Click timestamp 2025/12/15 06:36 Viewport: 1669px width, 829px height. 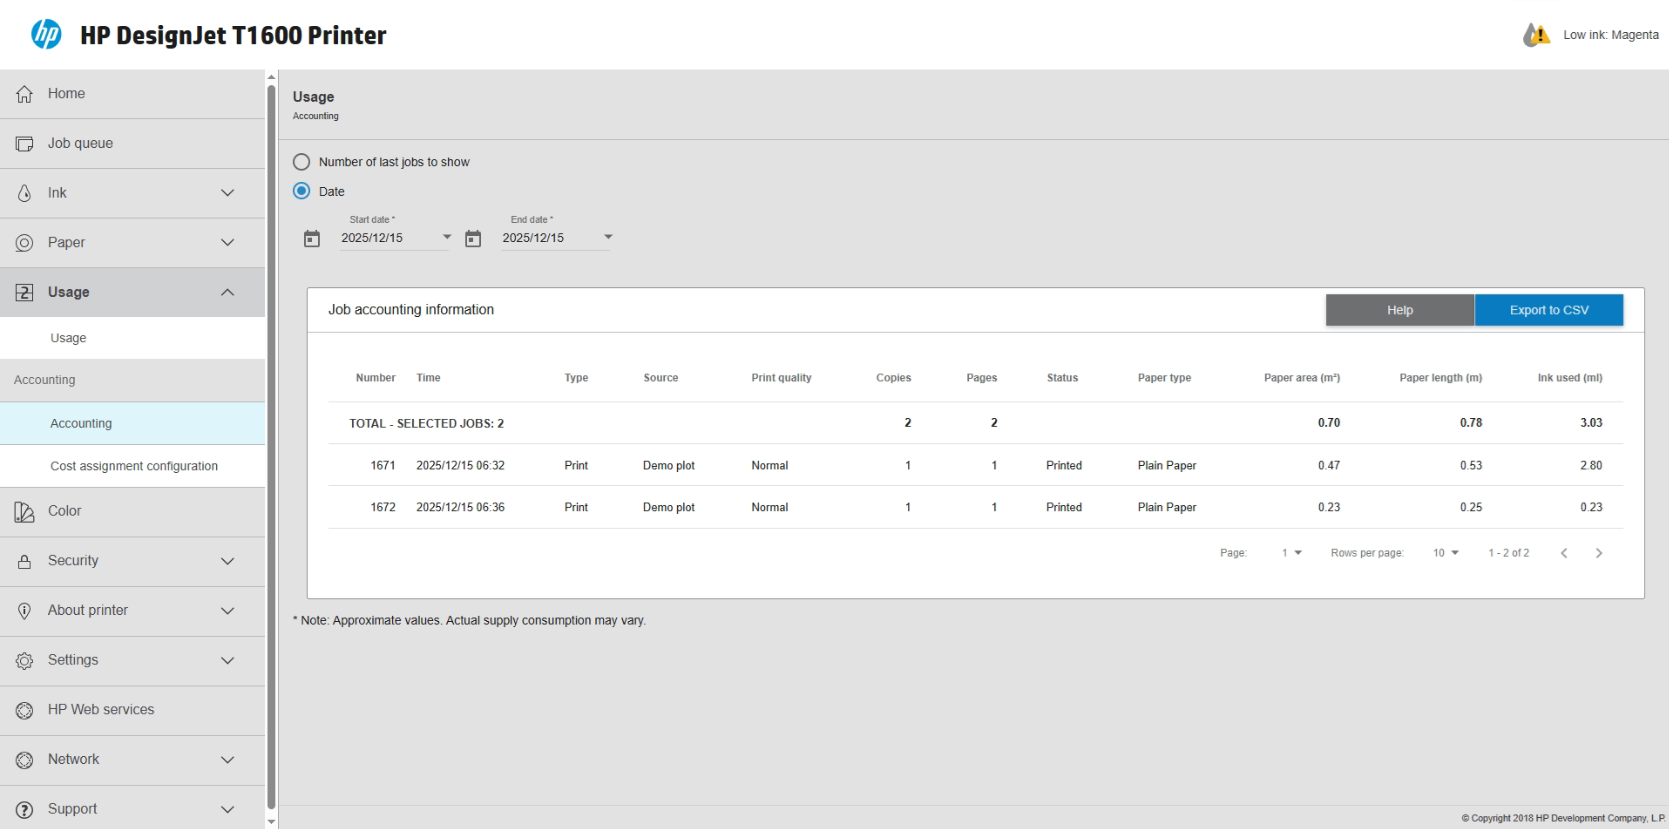click(x=460, y=508)
